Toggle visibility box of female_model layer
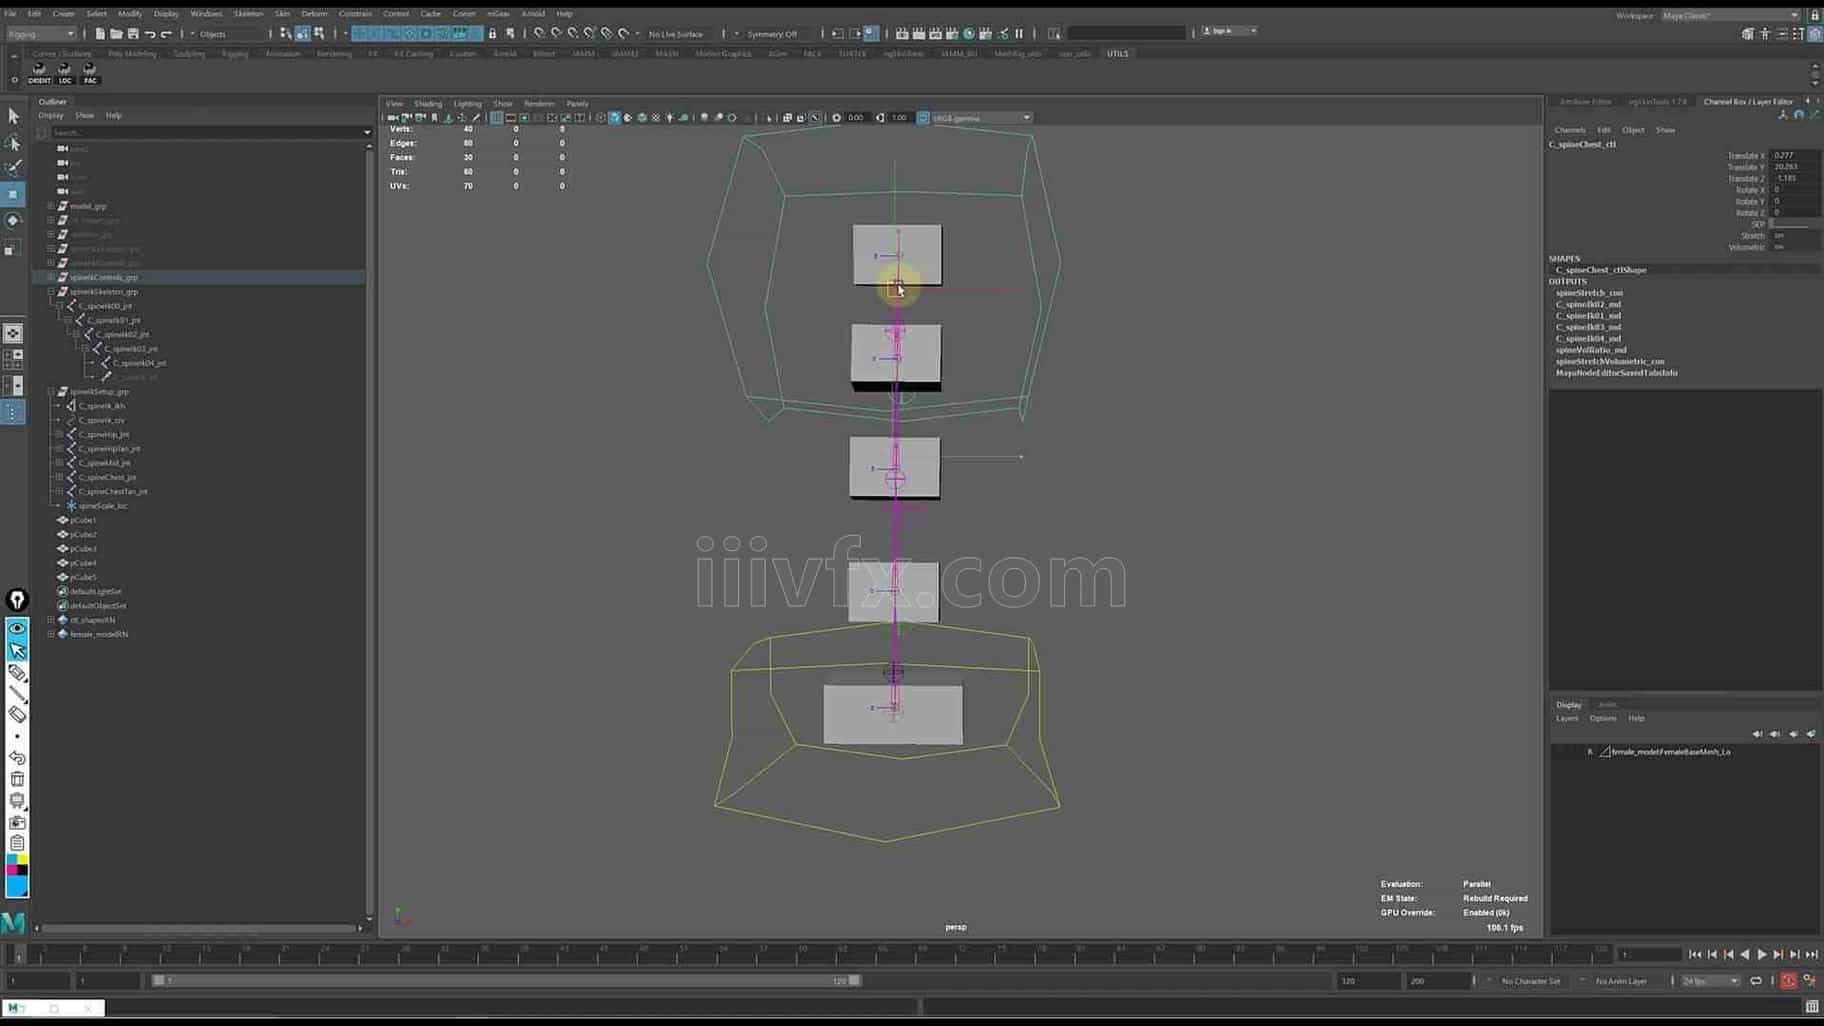This screenshot has width=1824, height=1026. point(1561,752)
